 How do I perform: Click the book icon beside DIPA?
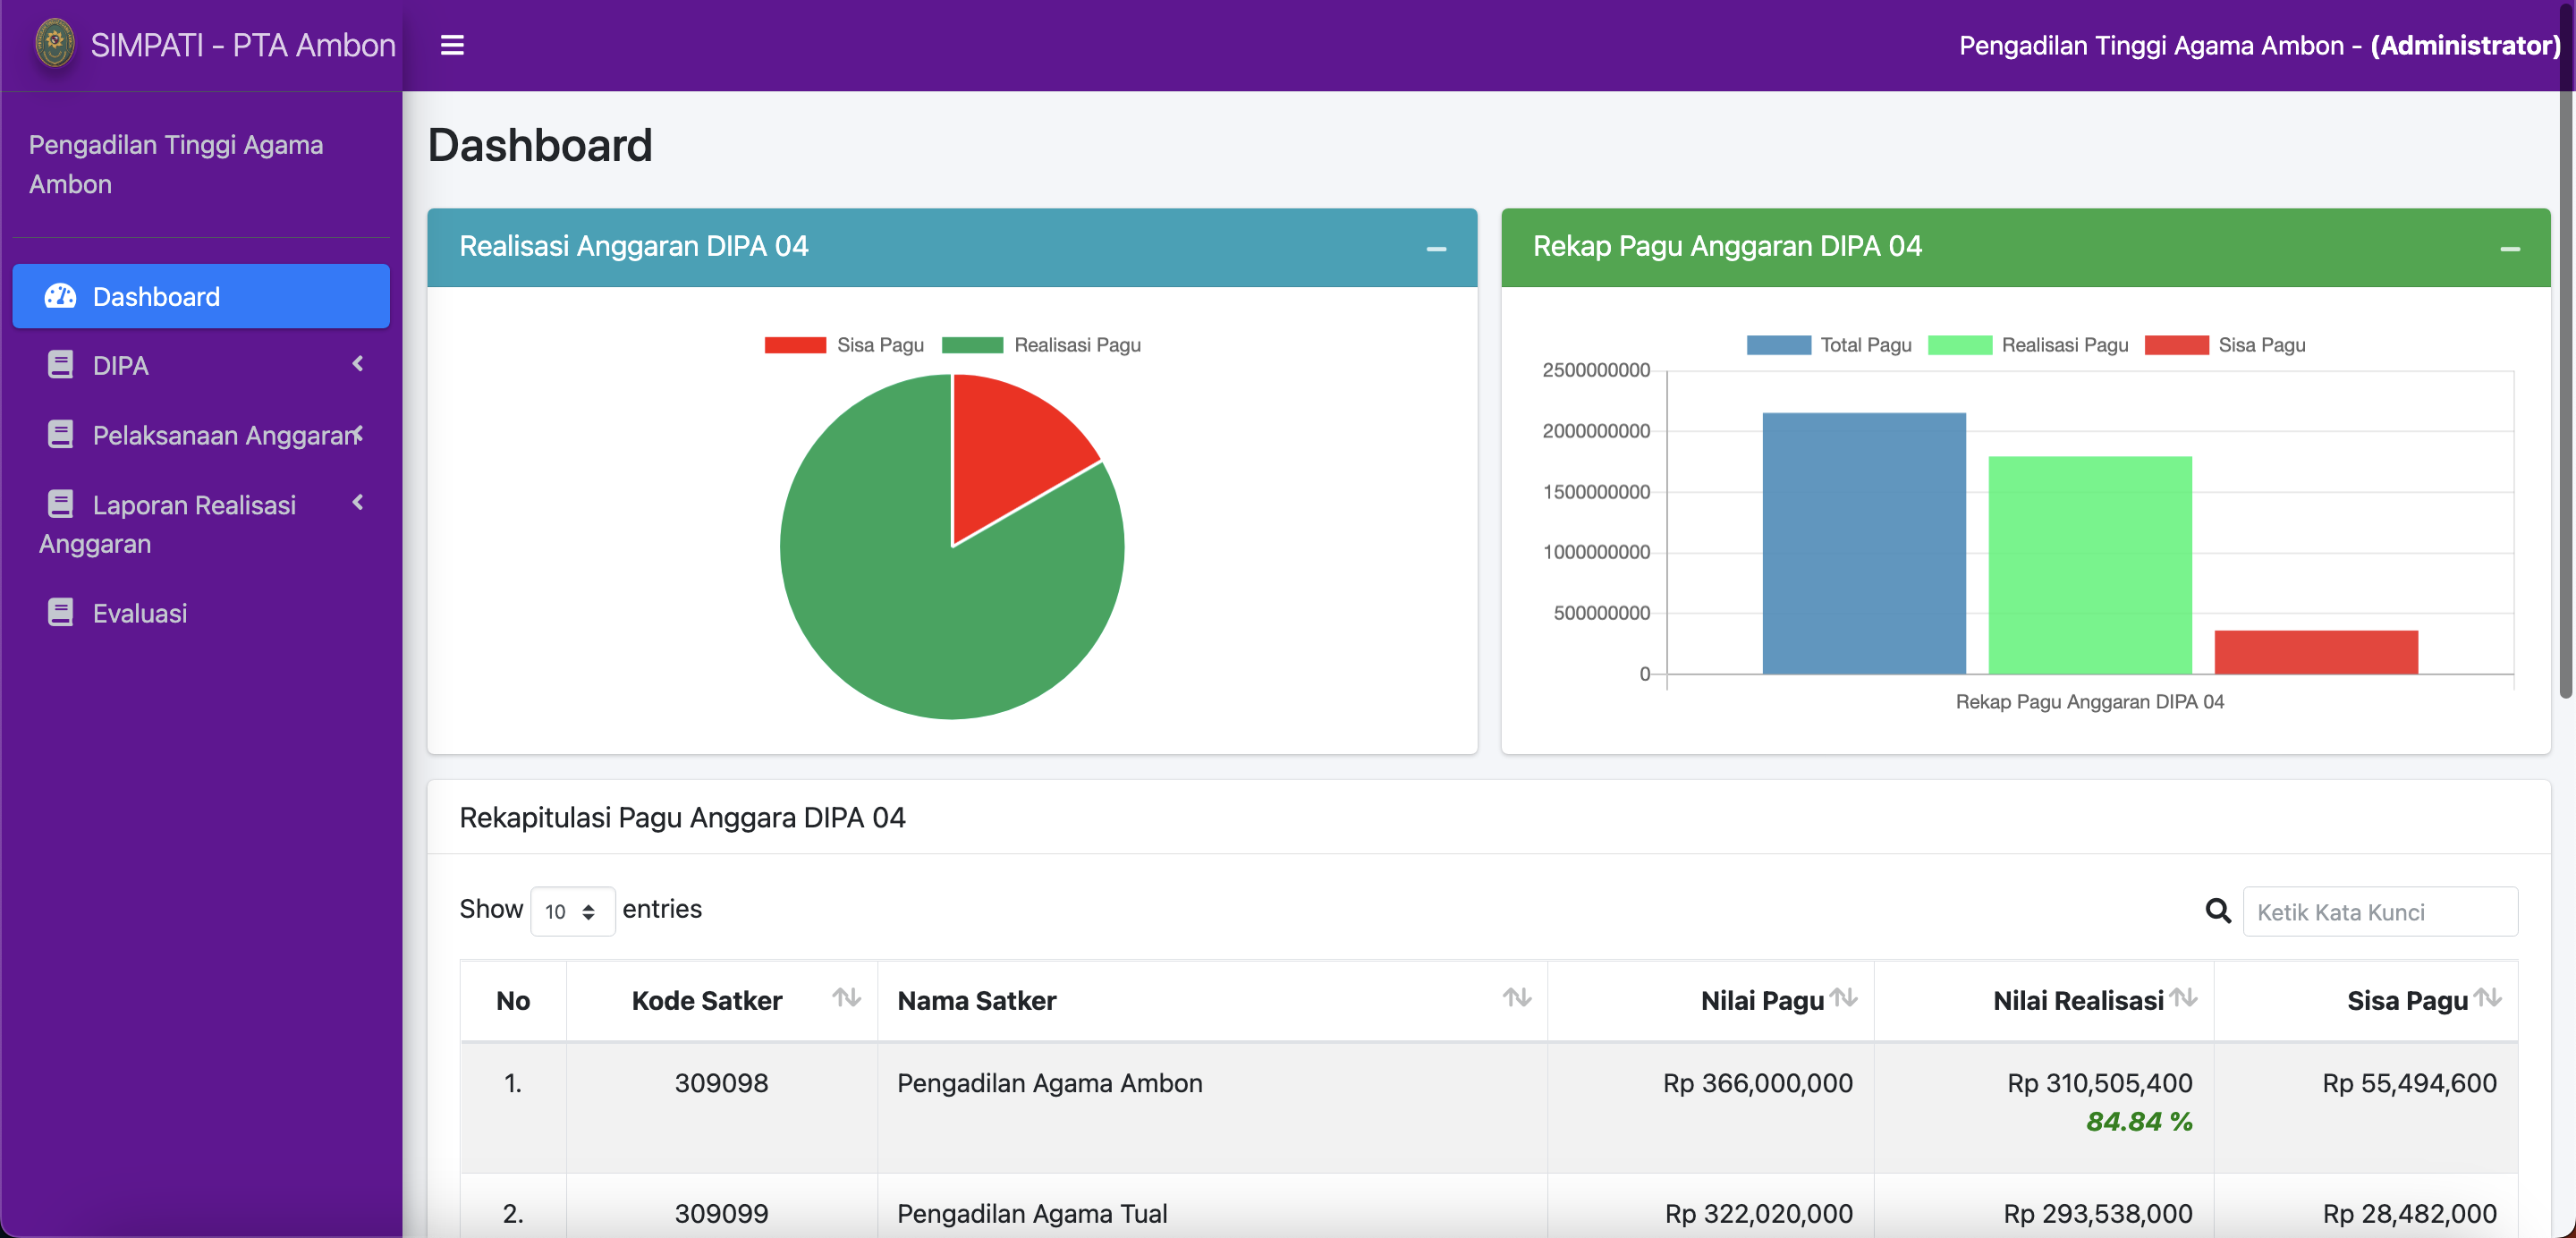pos(60,365)
